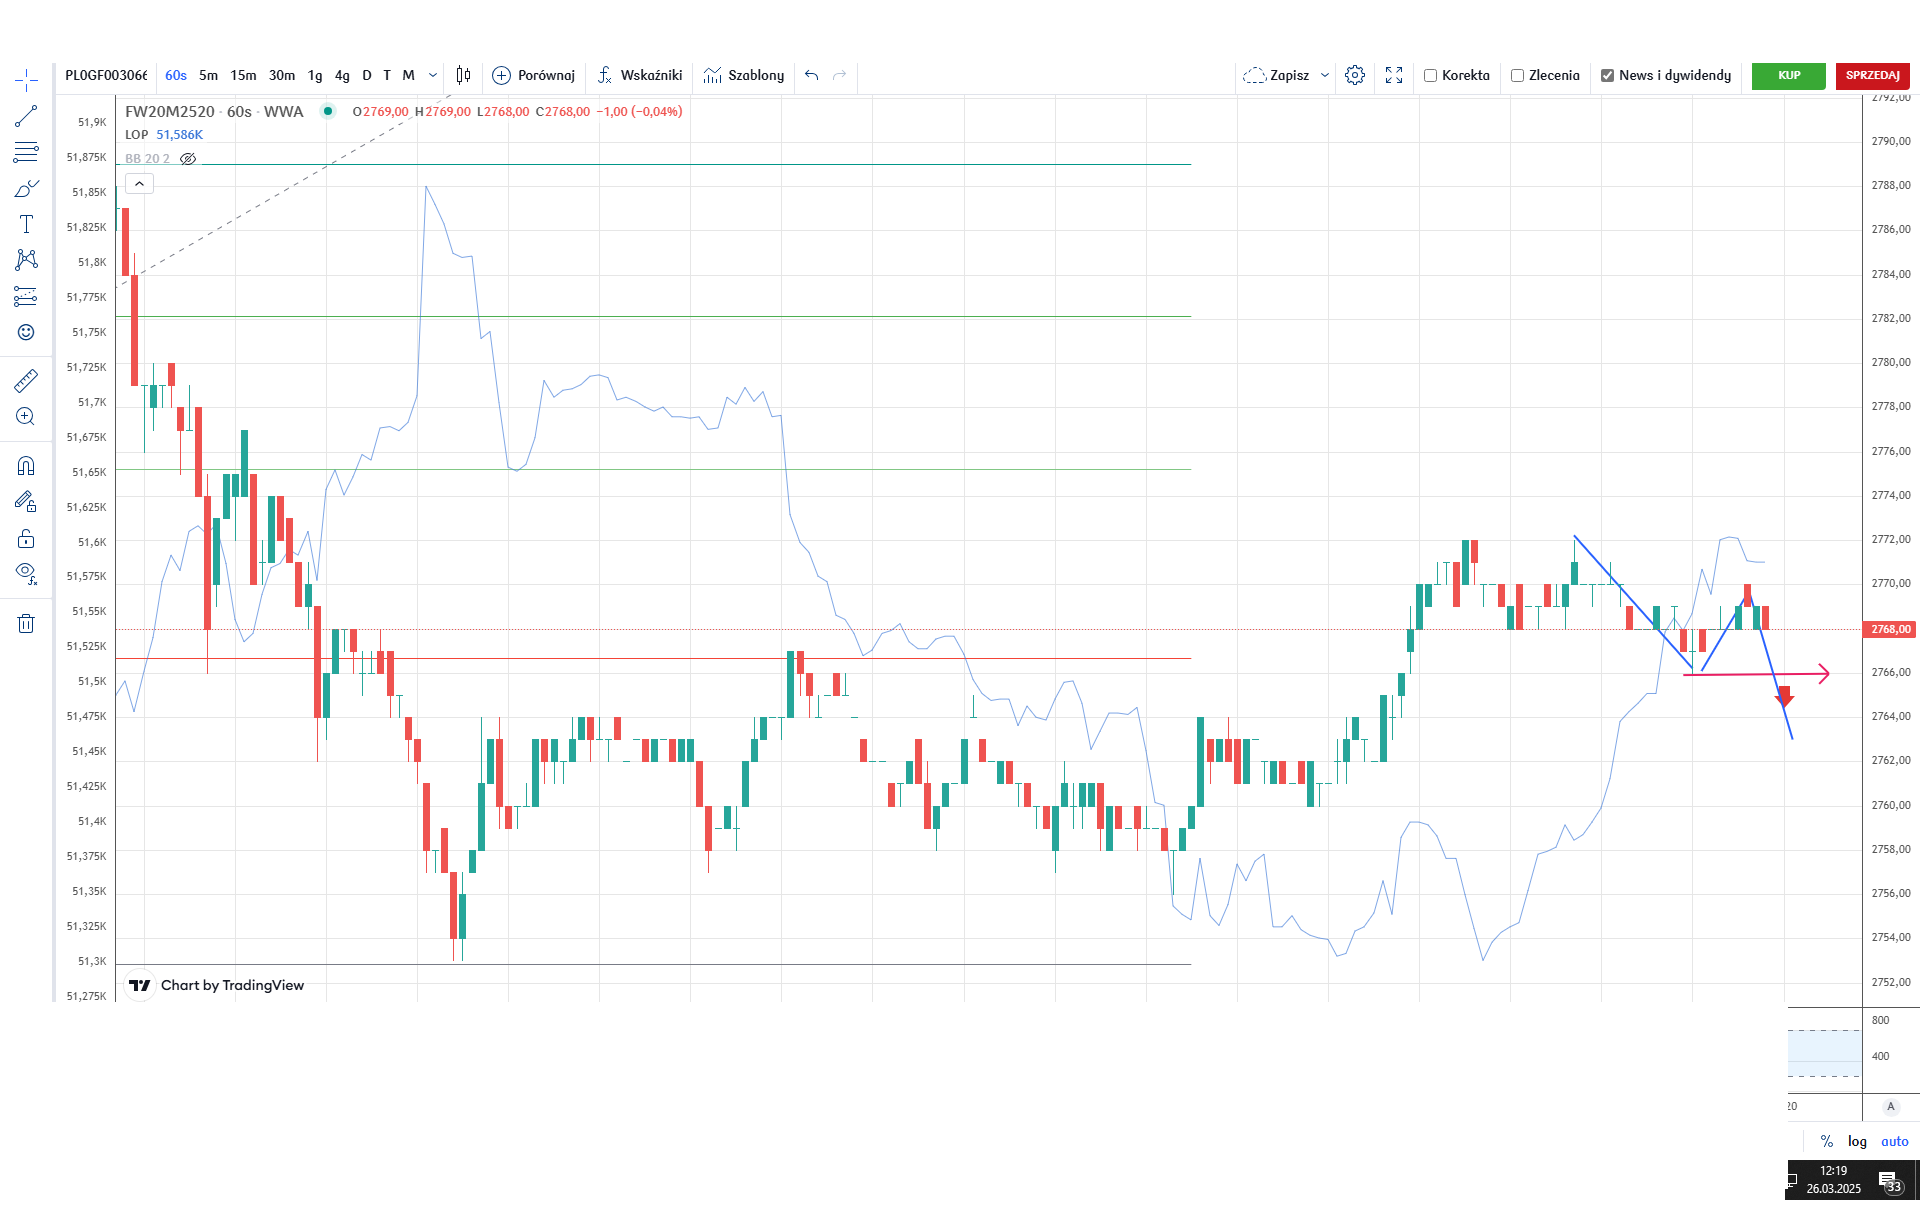This screenshot has width=1924, height=1218.
Task: Open the Szablony templates menu
Action: pos(744,75)
